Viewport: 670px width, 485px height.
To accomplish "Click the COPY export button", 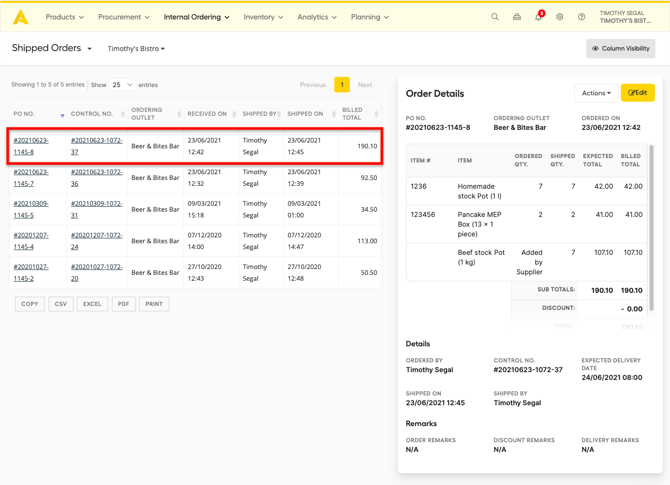I will (x=30, y=304).
